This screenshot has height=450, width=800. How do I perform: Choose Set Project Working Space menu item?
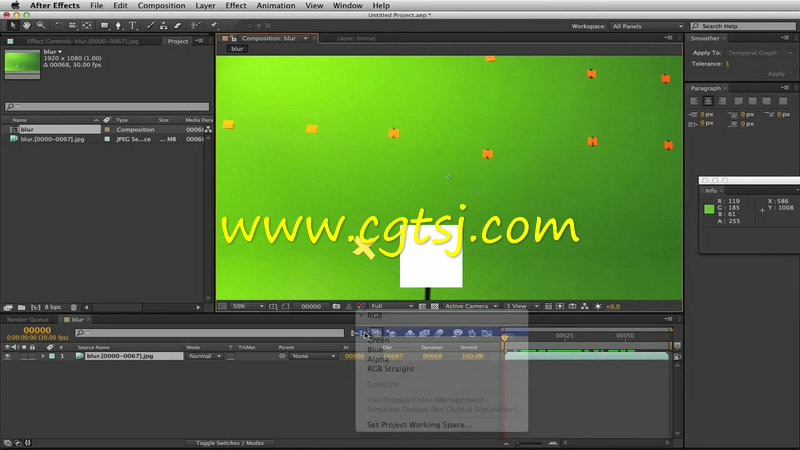coord(419,424)
